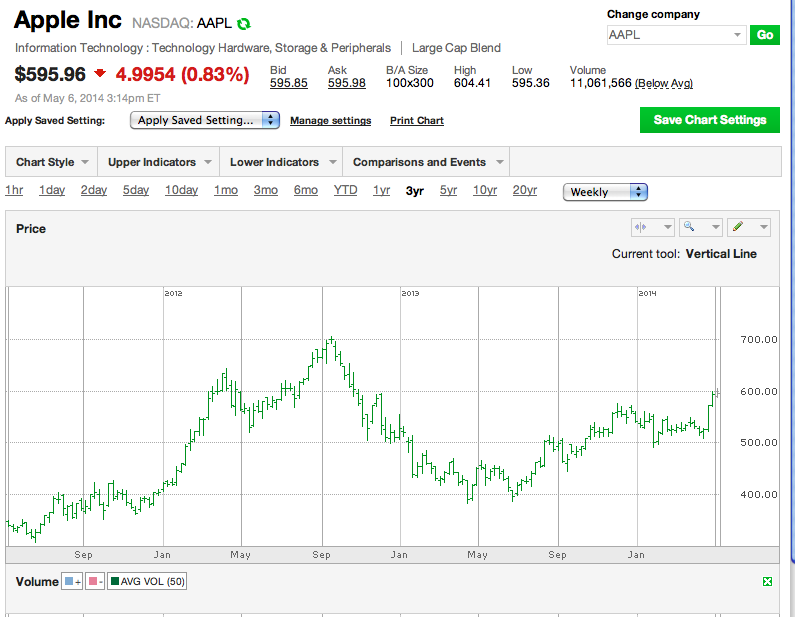Click the (Below Avg) volume link

pyautogui.click(x=664, y=83)
